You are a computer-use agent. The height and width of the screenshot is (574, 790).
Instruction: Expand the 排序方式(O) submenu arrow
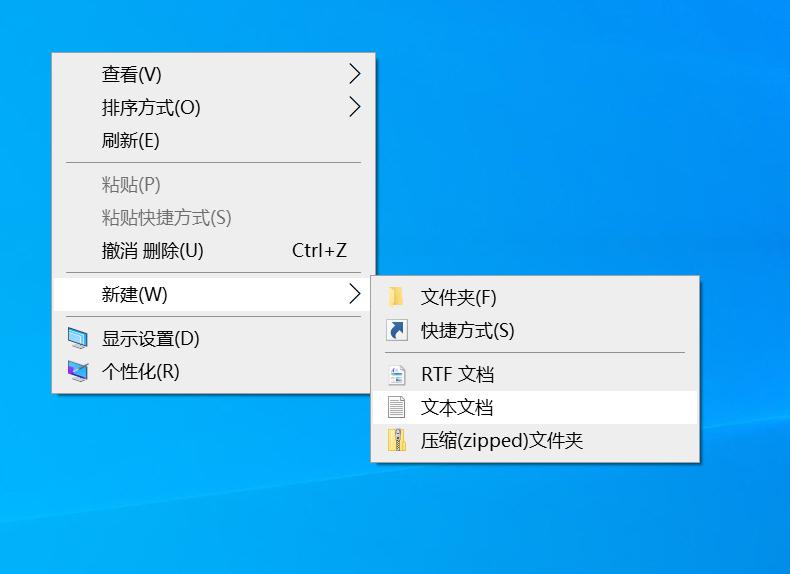355,107
